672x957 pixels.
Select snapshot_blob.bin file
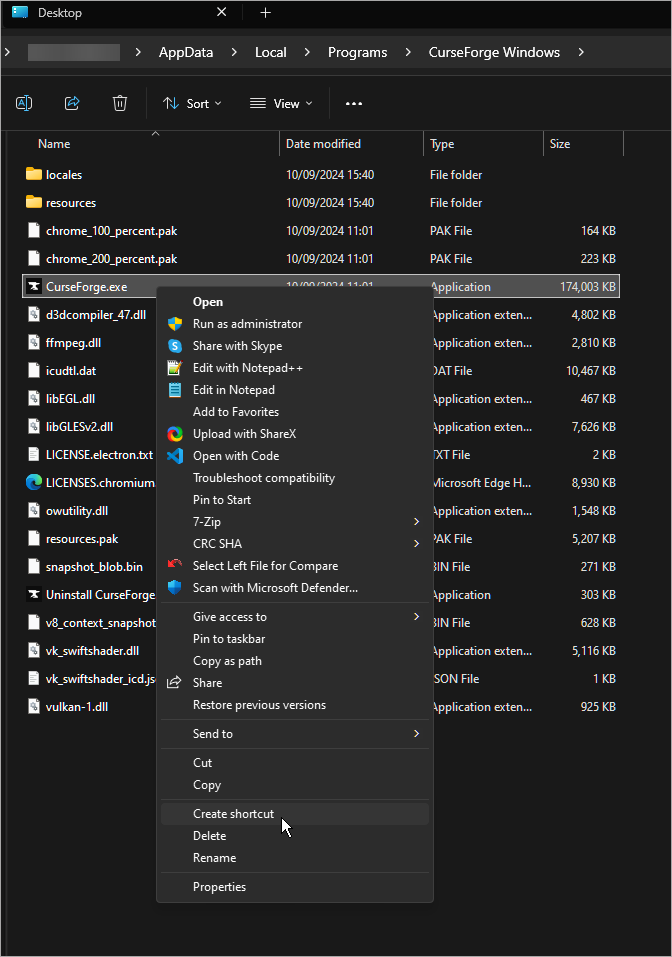click(x=94, y=567)
